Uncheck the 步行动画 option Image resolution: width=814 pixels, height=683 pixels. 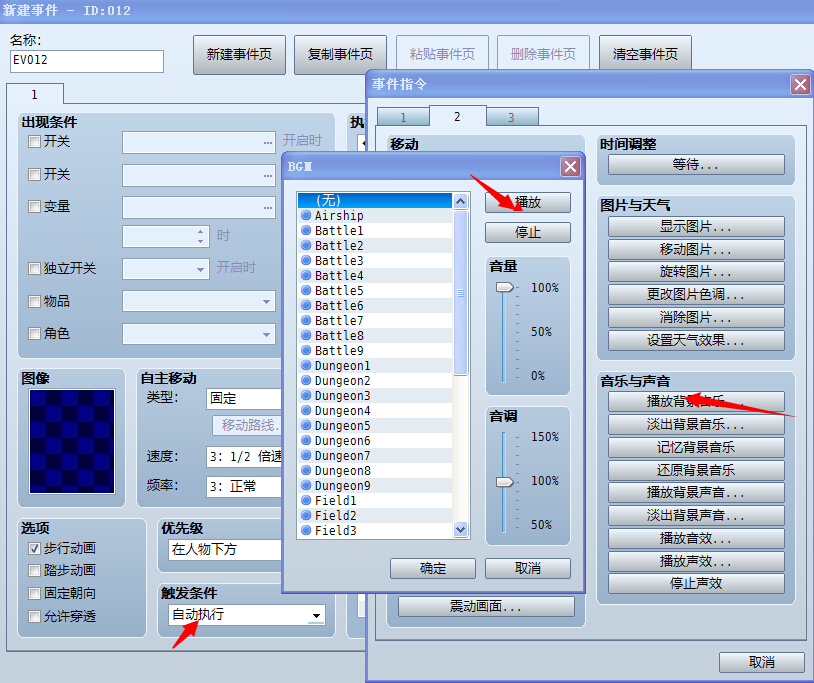pos(34,548)
